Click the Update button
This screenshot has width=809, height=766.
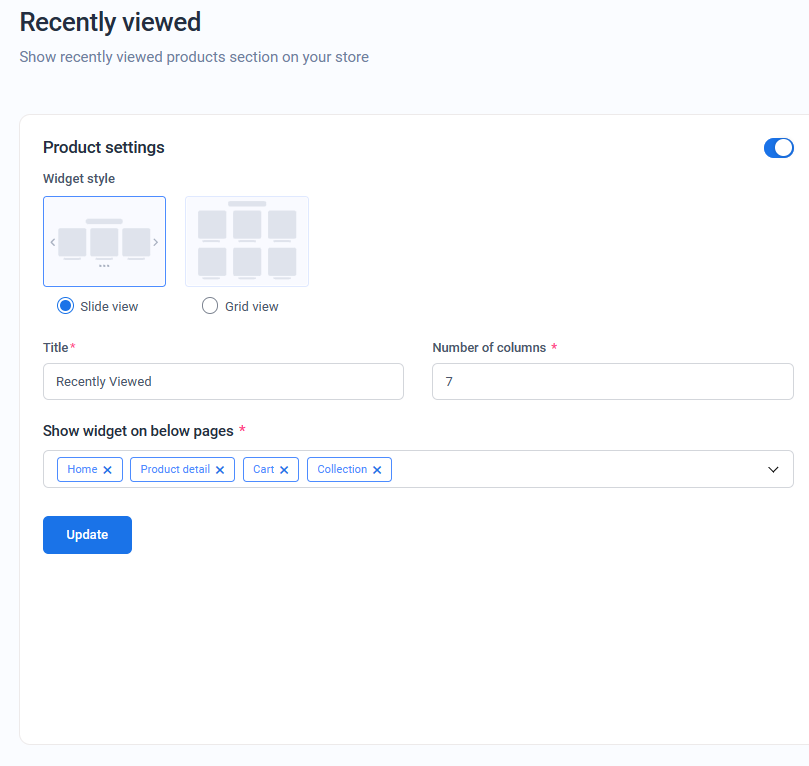click(87, 535)
